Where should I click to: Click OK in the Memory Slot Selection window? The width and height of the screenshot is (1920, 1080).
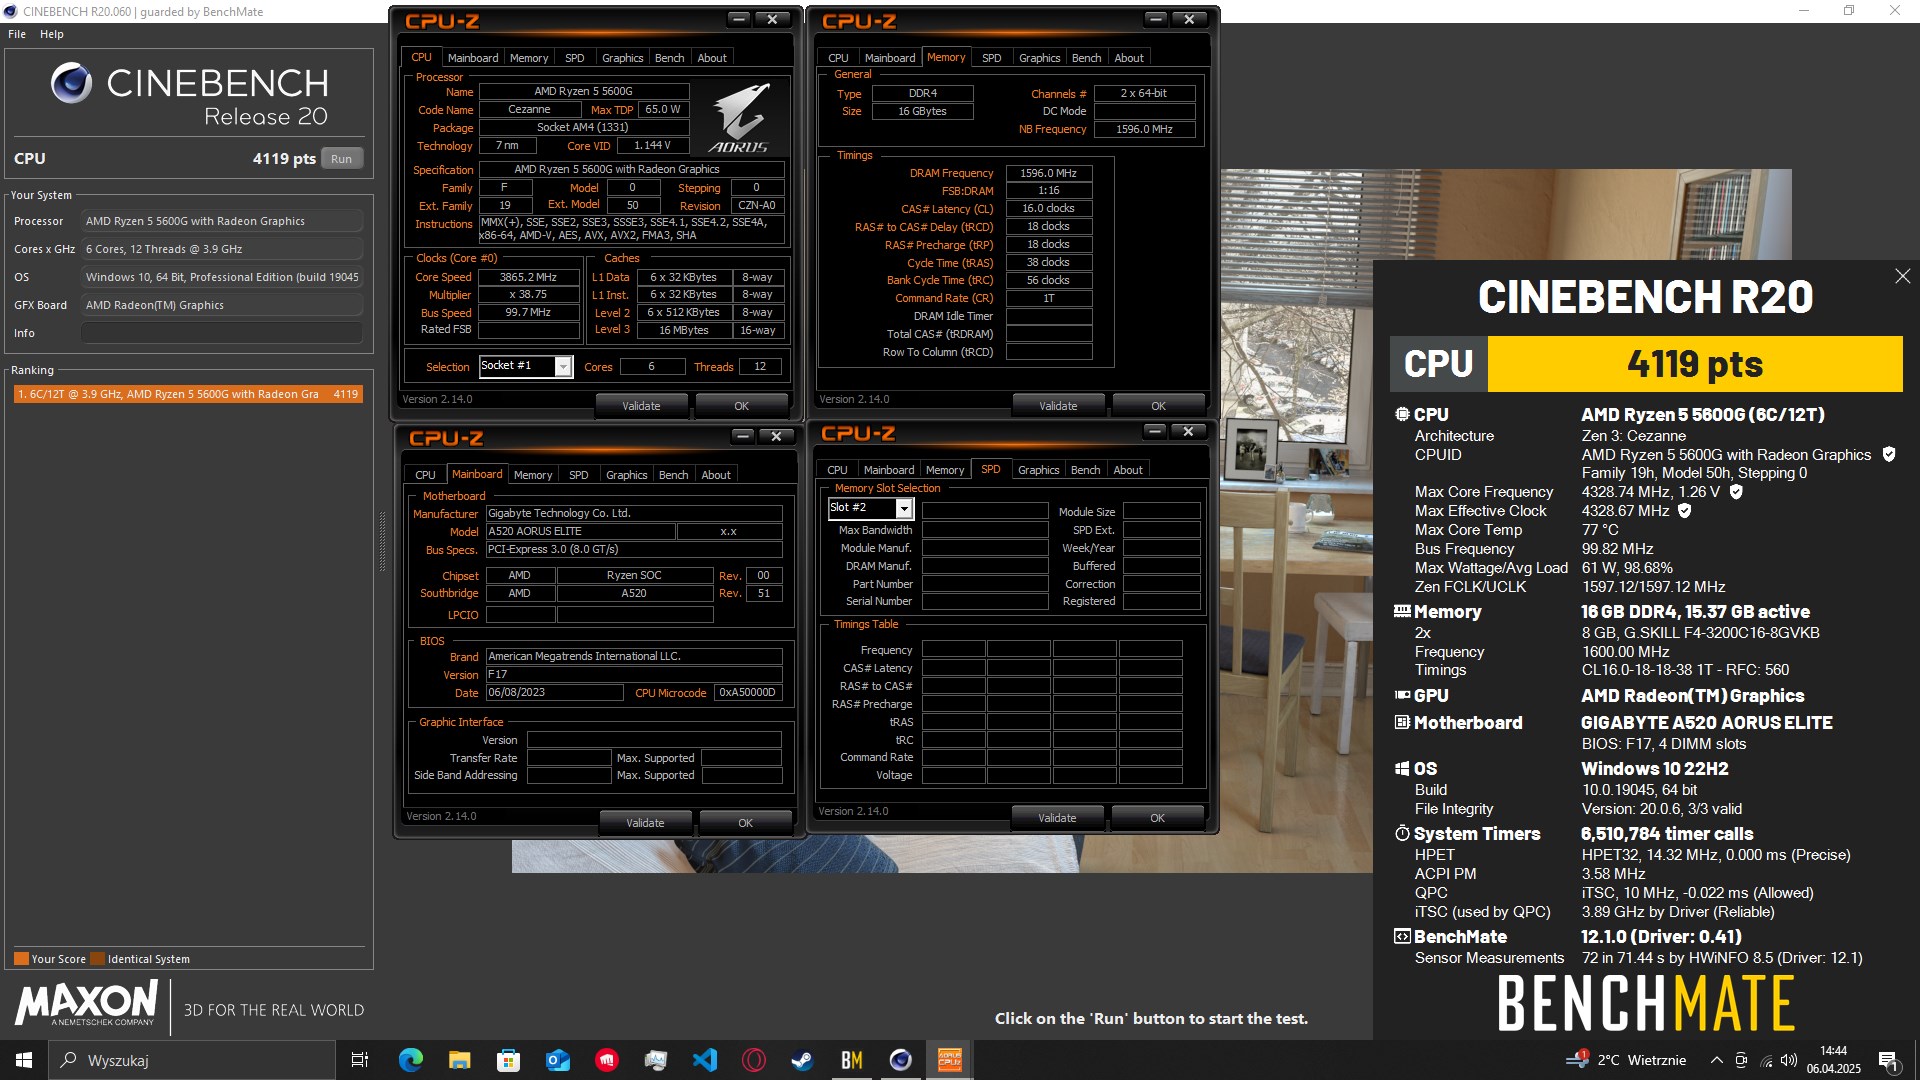tap(1157, 818)
